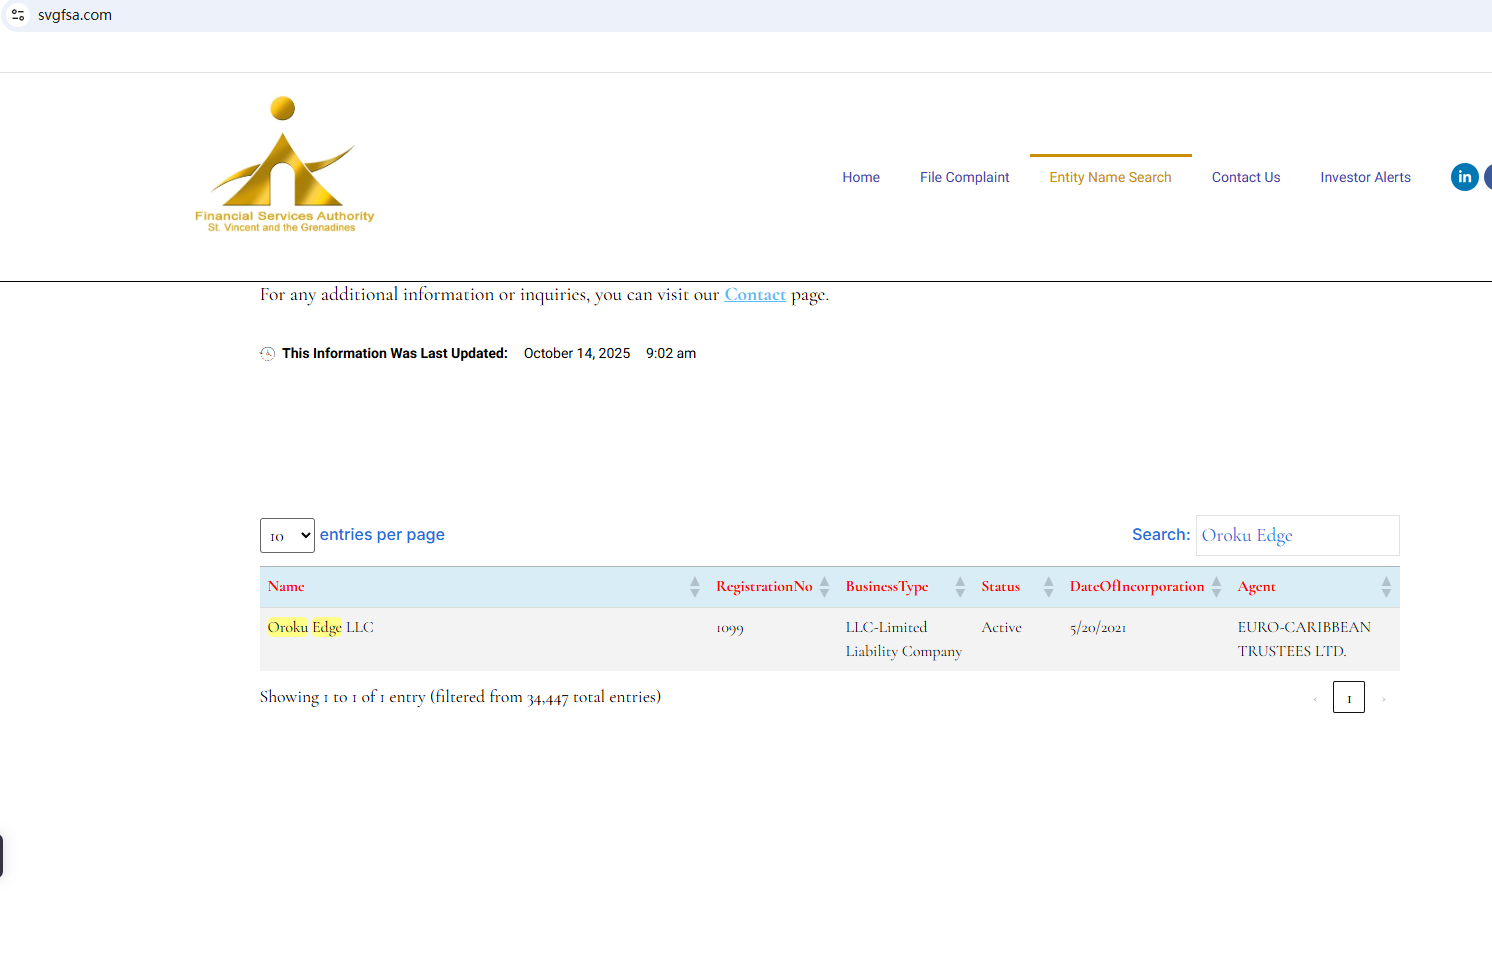The width and height of the screenshot is (1492, 966).
Task: Go to the Home menu item
Action: 860,177
